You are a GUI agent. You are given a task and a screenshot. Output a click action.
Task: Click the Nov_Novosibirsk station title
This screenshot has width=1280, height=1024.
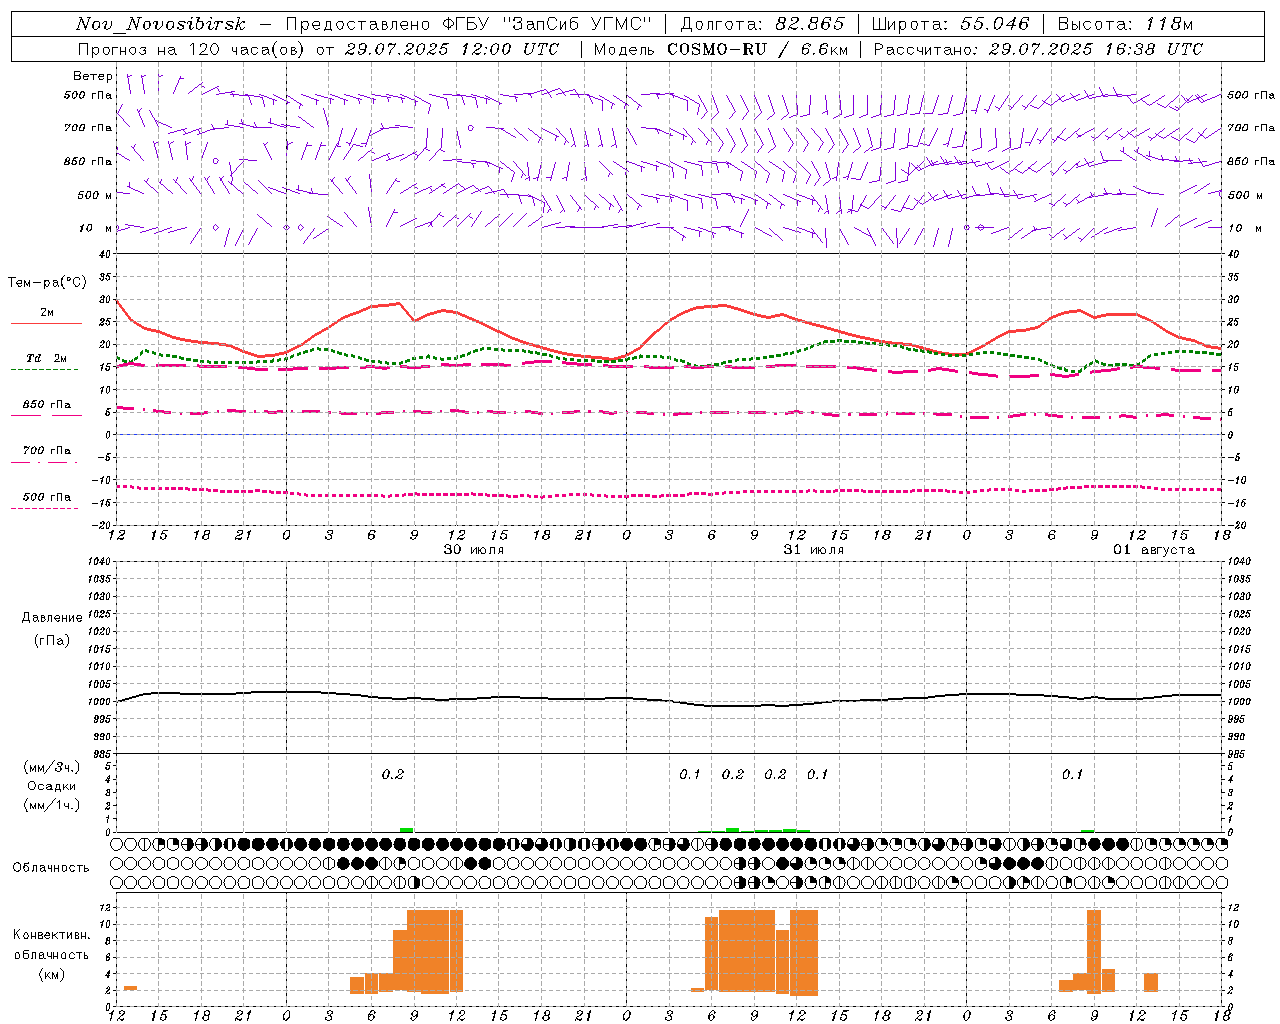point(161,24)
